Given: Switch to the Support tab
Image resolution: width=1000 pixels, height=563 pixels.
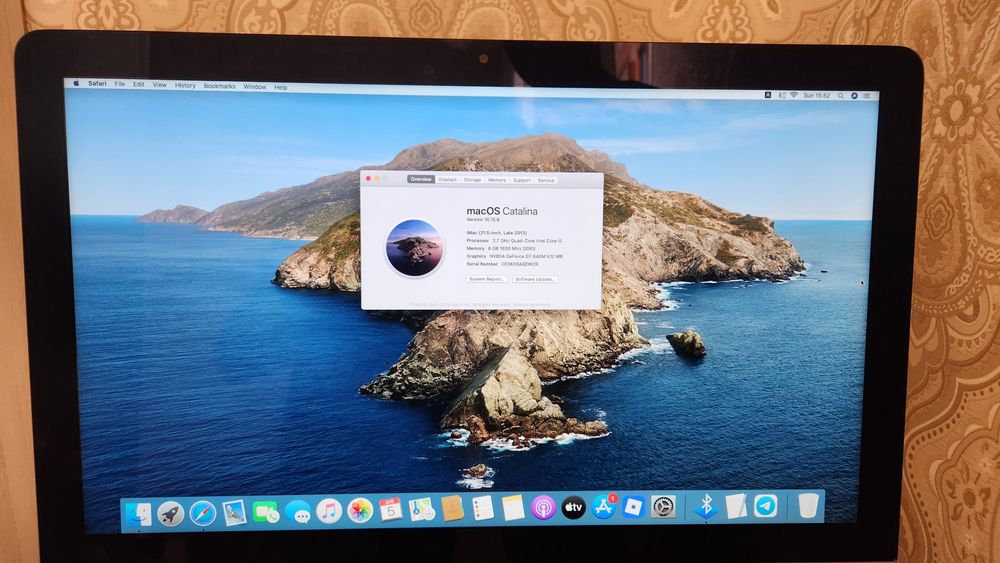Looking at the screenshot, I should [522, 180].
